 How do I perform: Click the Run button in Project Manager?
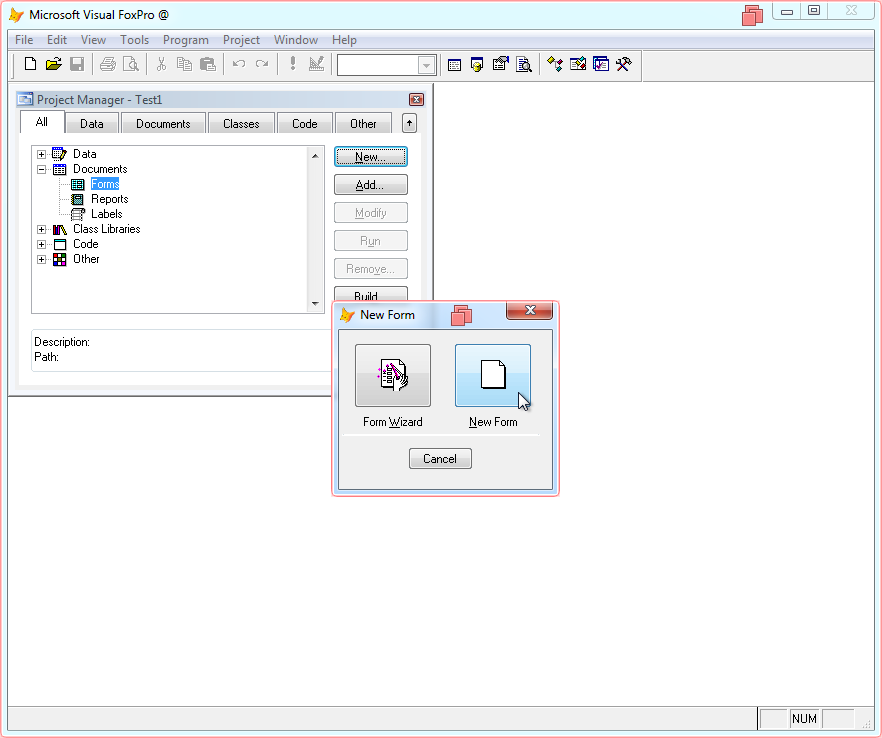[371, 241]
